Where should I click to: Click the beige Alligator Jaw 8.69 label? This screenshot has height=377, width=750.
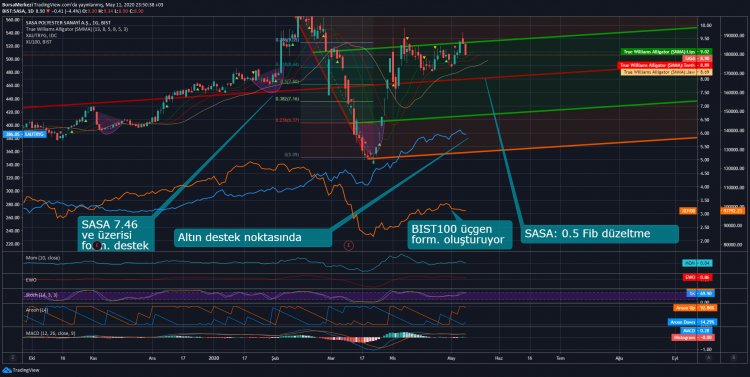(x=666, y=72)
